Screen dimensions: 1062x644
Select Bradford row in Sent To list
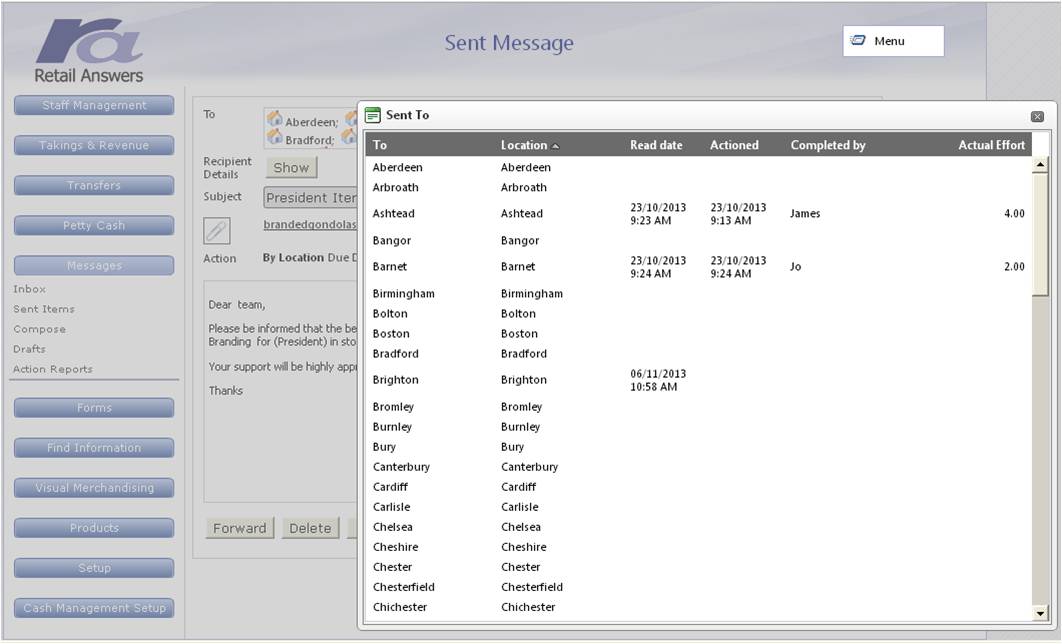click(698, 353)
